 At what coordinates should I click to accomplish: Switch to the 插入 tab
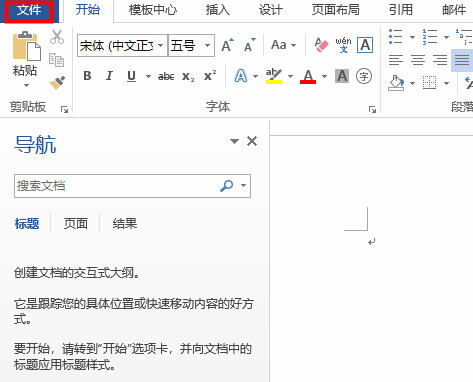218,10
